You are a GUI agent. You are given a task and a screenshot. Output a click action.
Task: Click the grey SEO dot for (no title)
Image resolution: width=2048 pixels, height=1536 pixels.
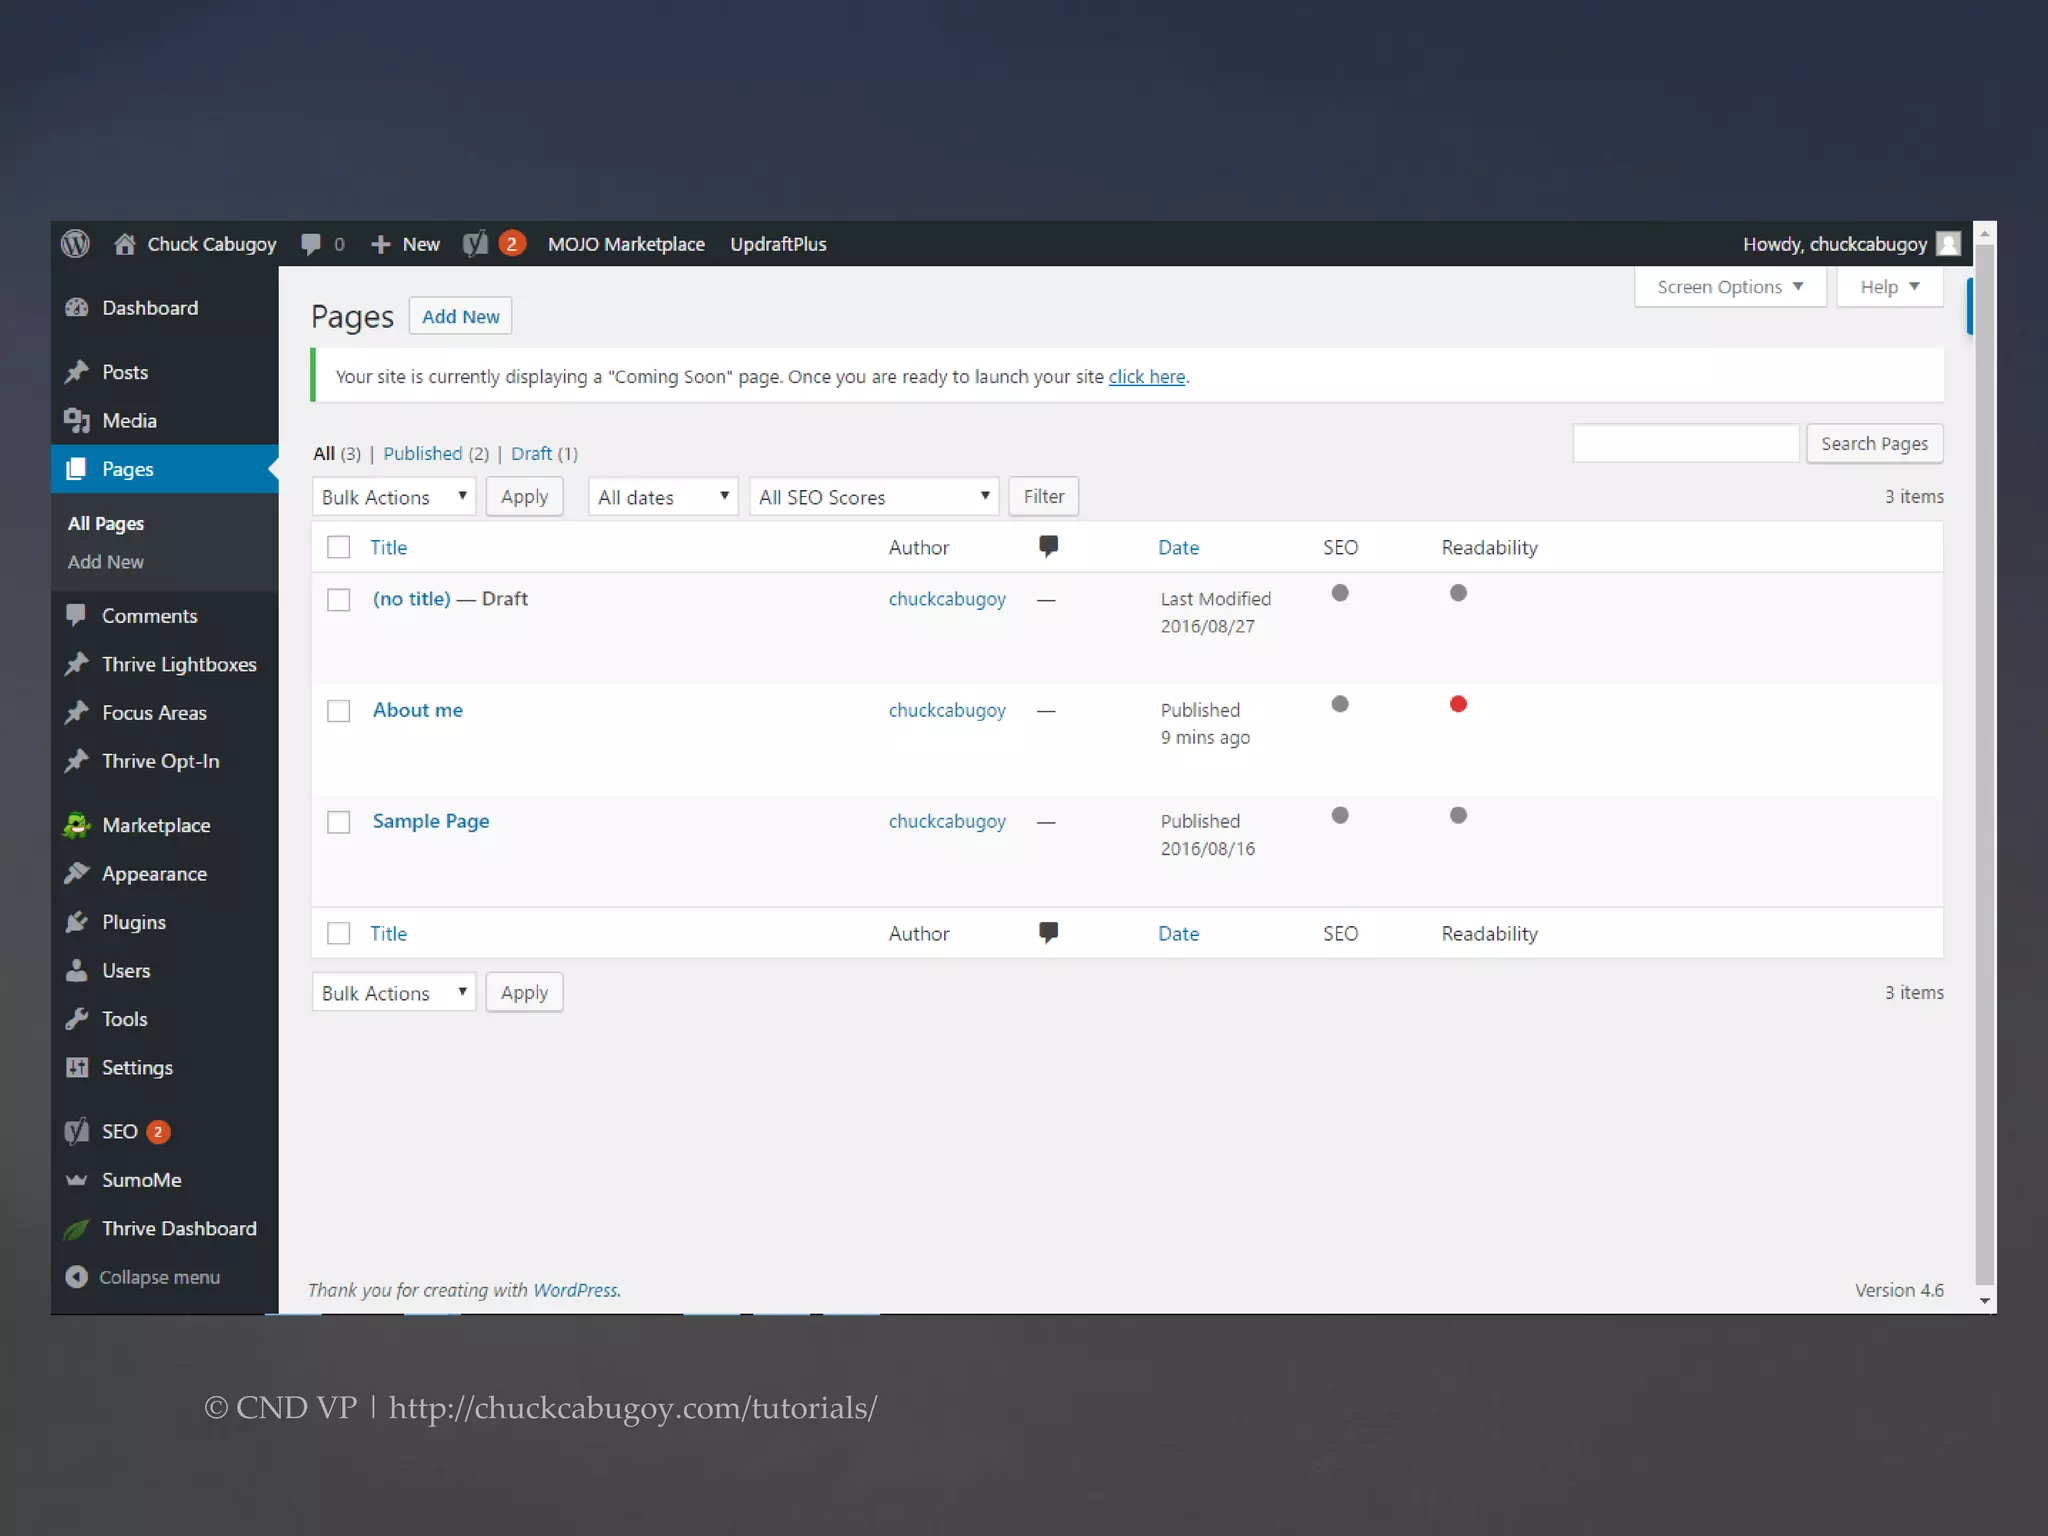1340,593
